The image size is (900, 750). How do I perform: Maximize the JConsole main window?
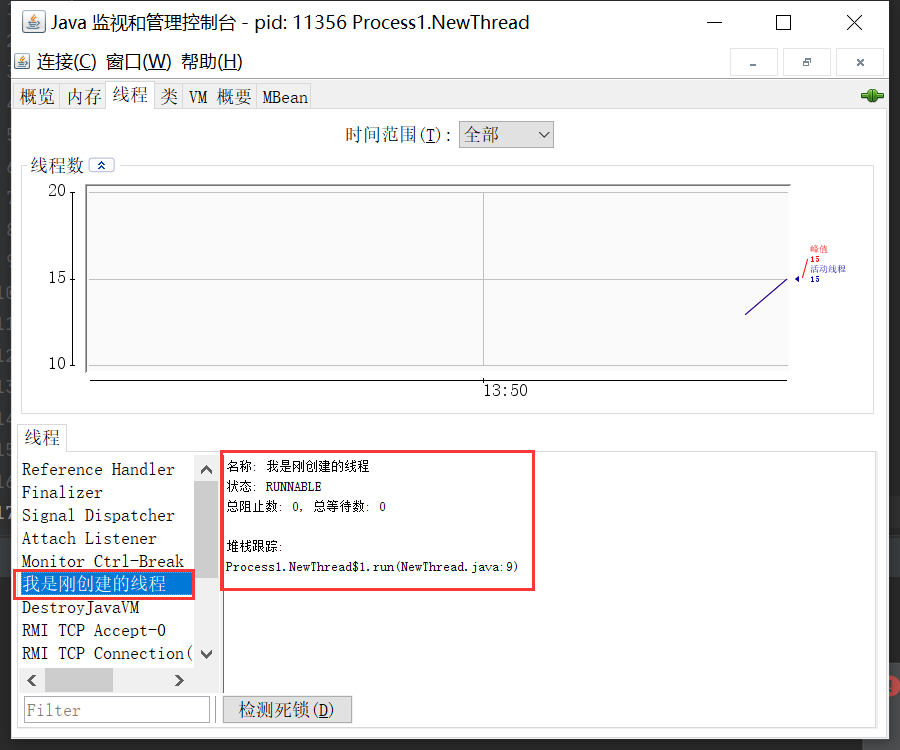pyautogui.click(x=783, y=22)
